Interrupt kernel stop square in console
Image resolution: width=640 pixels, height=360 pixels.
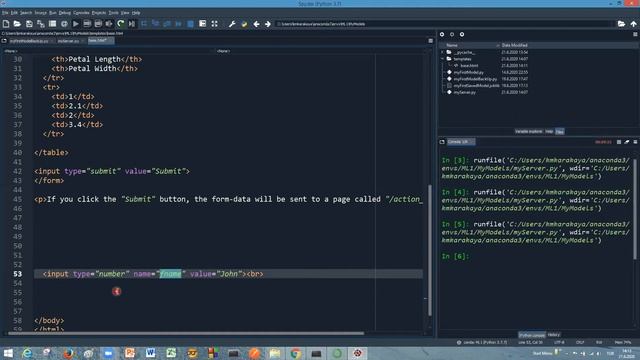pyautogui.click(x=619, y=142)
